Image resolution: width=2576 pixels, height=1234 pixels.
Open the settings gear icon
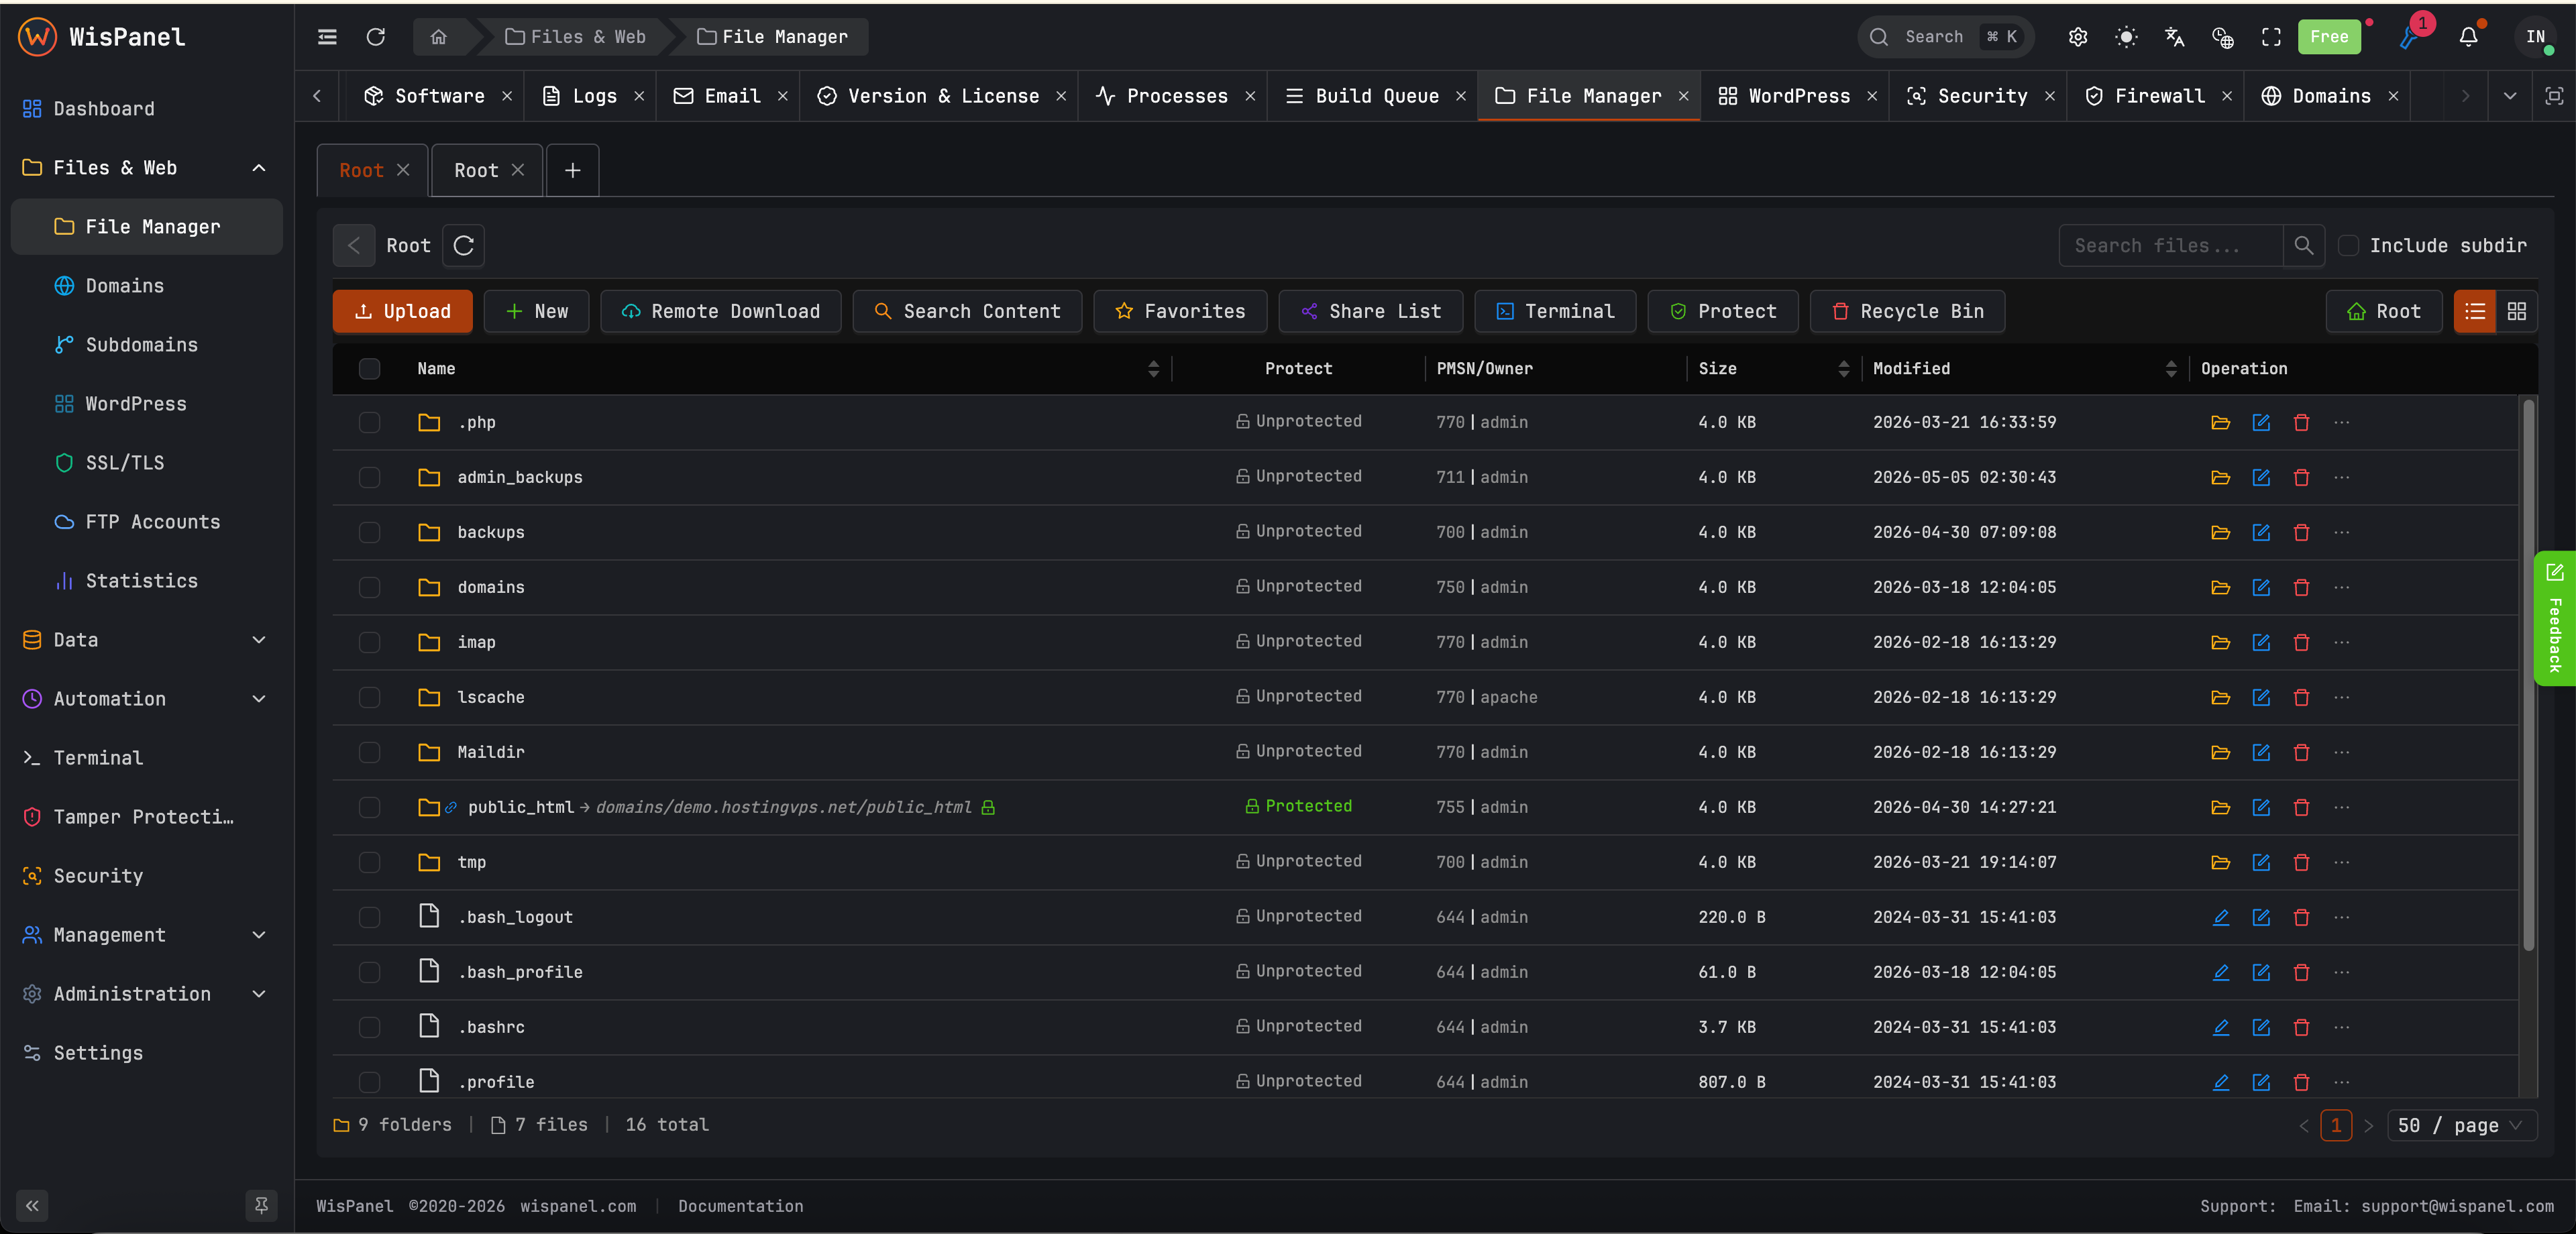[2078, 37]
